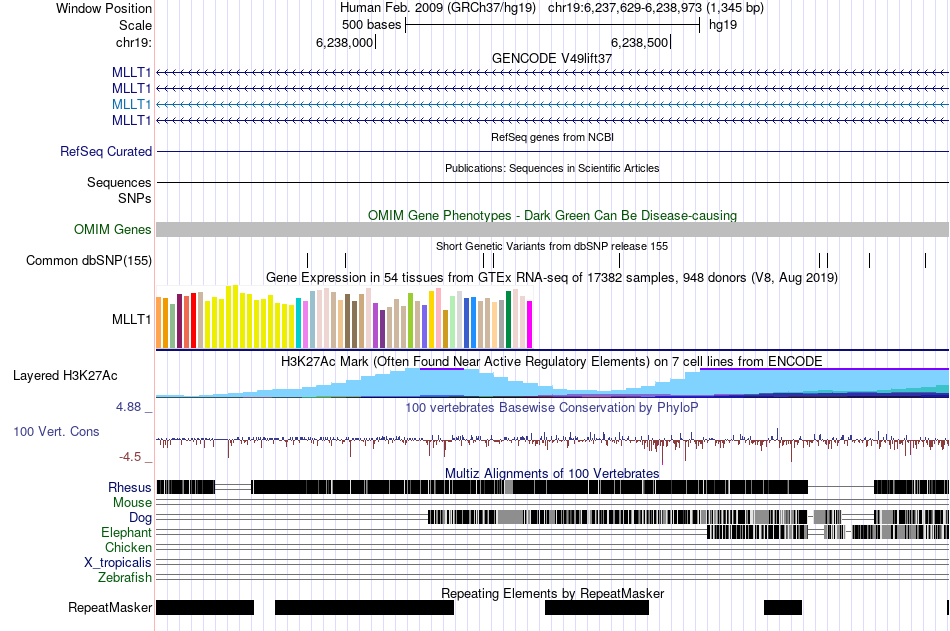Screen dimensions: 950x631
Task: Click the Dog alignment label
Action: (140, 518)
